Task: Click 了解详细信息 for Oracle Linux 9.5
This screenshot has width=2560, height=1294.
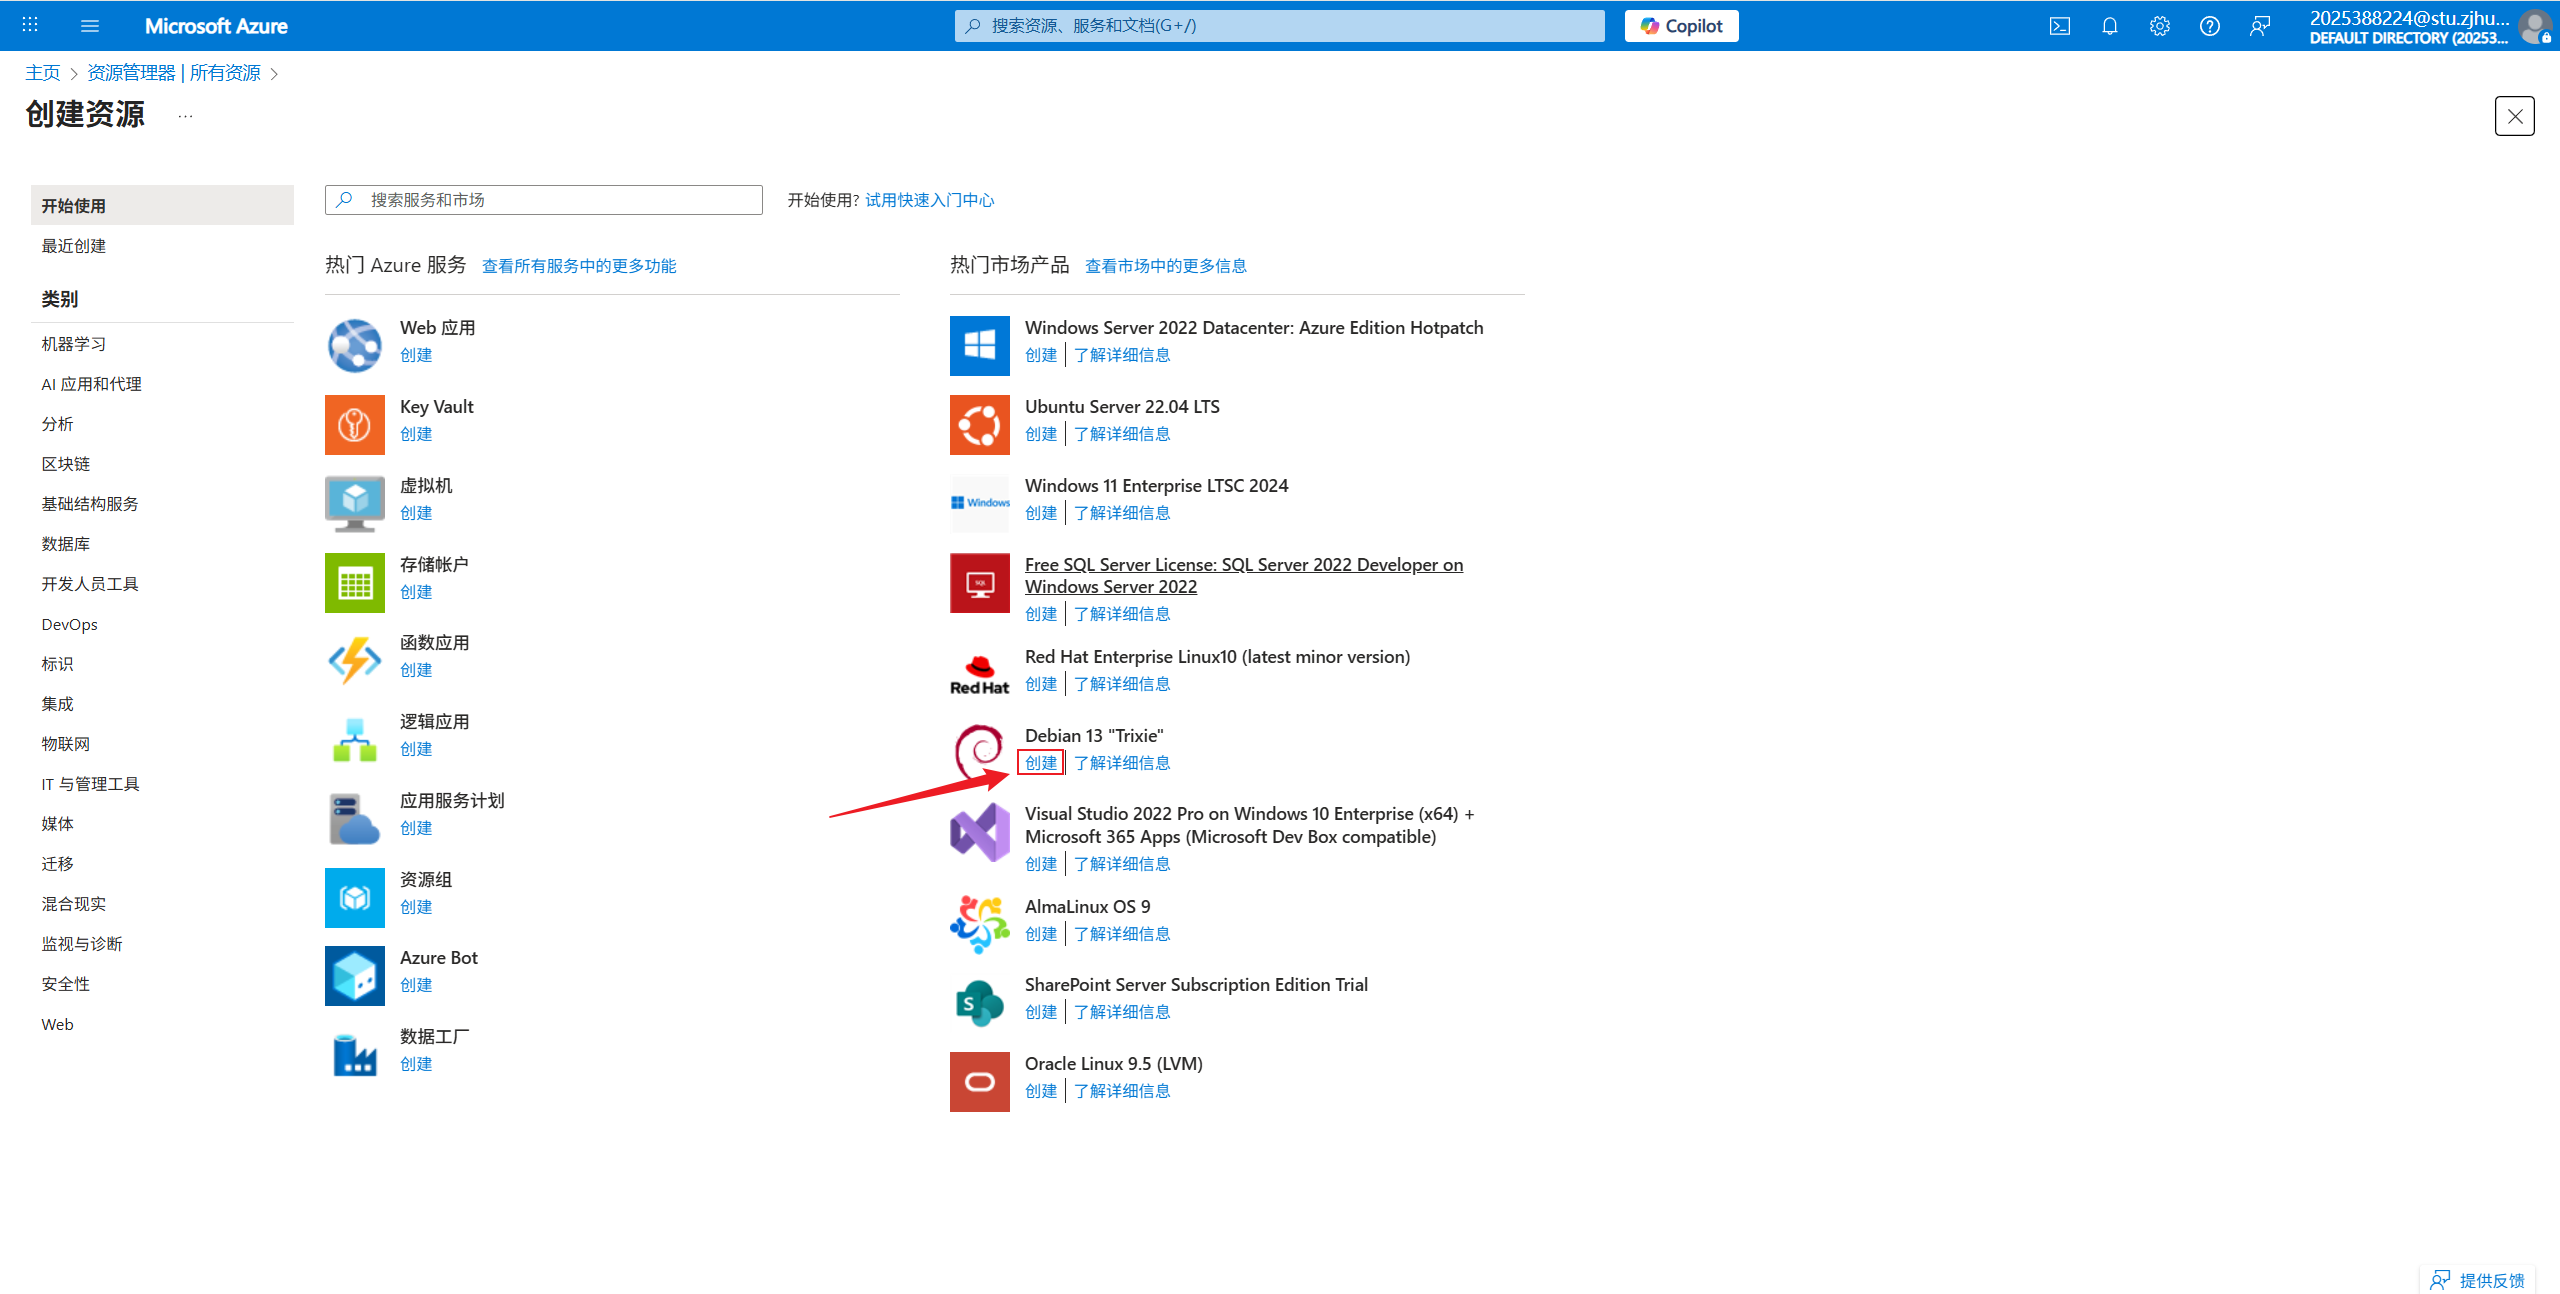Action: 1122,1091
